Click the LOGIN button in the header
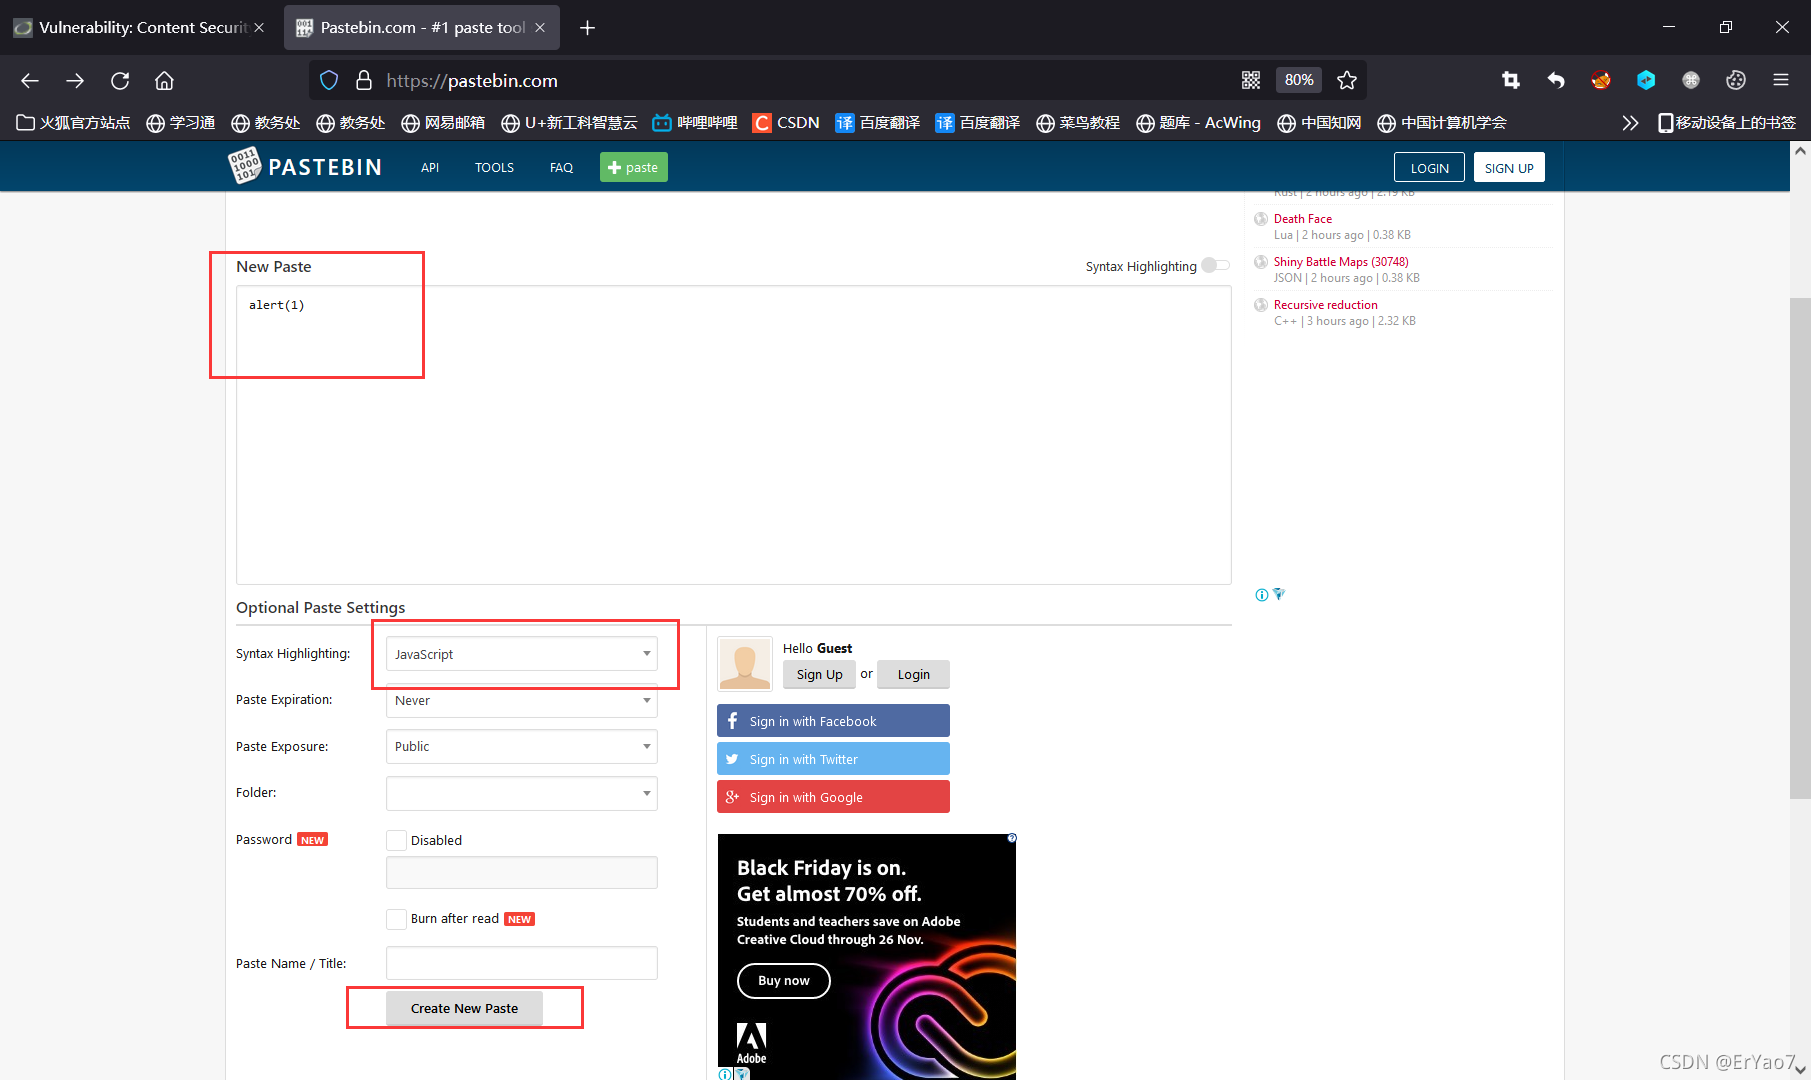 [1429, 167]
